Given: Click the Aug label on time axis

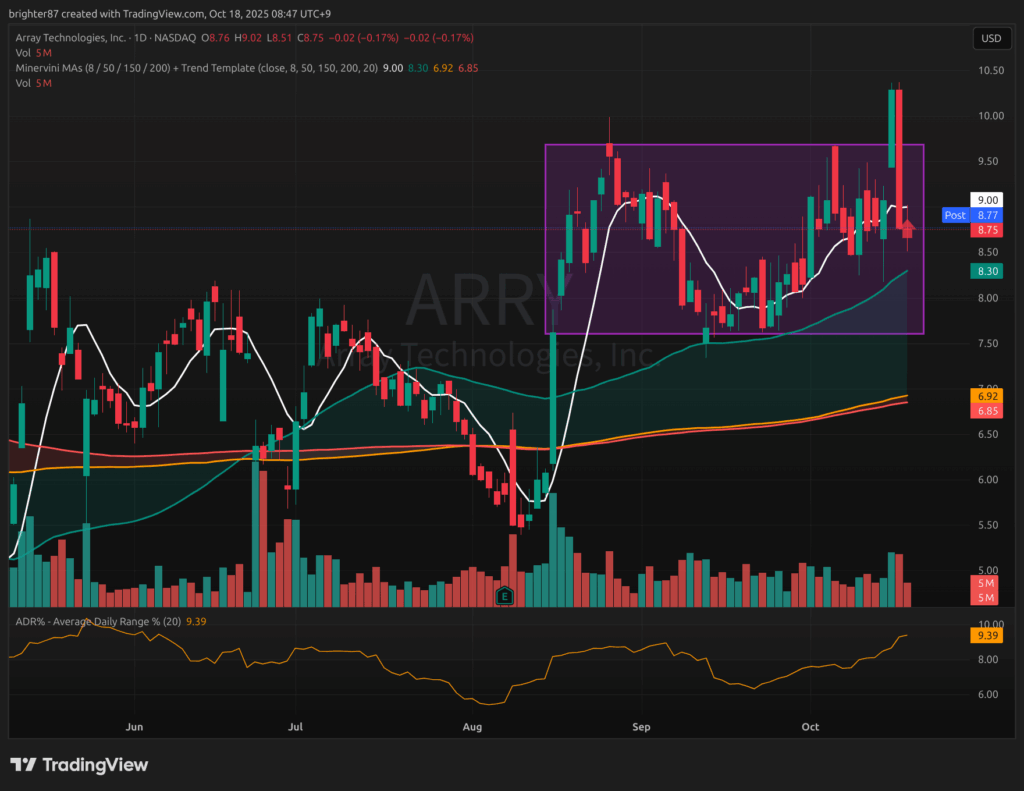Looking at the screenshot, I should [x=473, y=727].
